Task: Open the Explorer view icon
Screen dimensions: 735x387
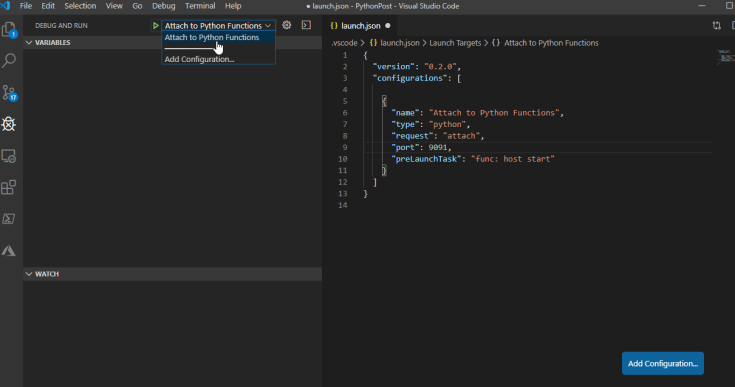Action: point(9,30)
